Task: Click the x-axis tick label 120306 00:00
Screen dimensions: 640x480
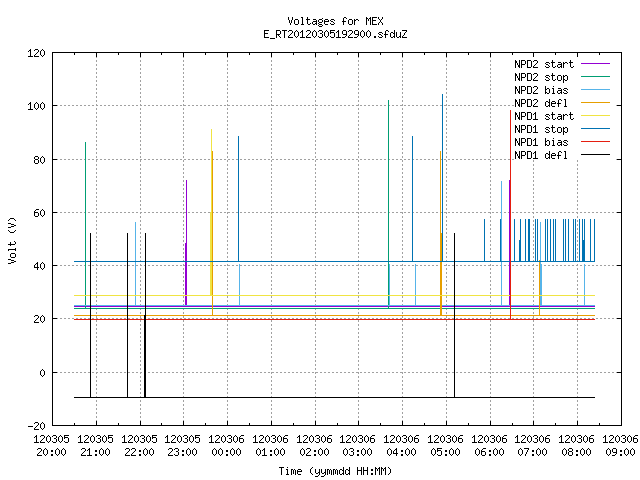Action: click(x=227, y=446)
